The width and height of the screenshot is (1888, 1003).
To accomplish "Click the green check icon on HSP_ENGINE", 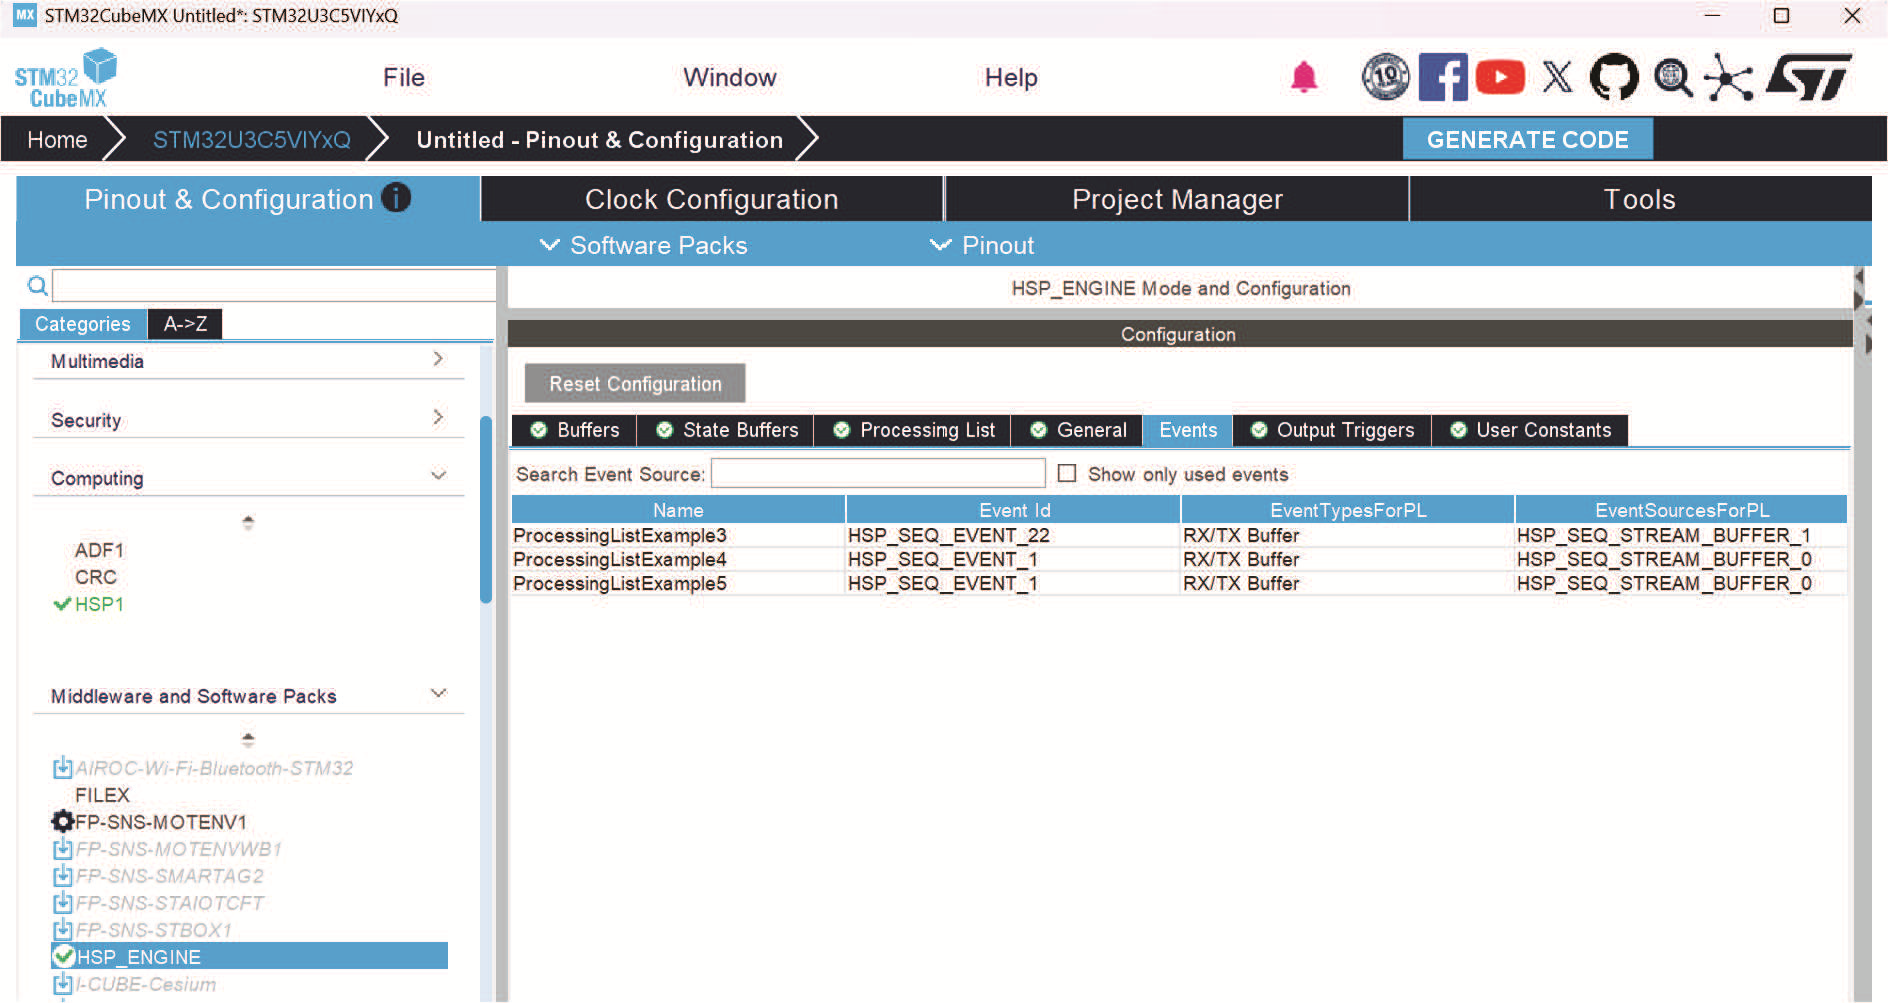I will tap(64, 956).
